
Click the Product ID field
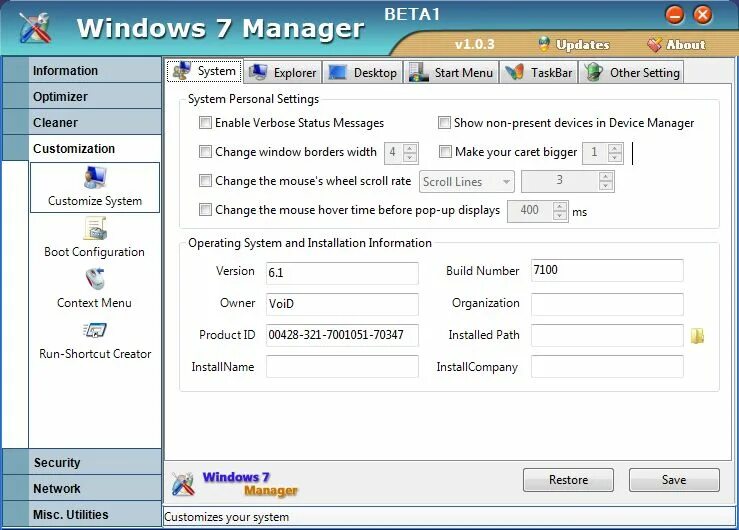pyautogui.click(x=342, y=335)
